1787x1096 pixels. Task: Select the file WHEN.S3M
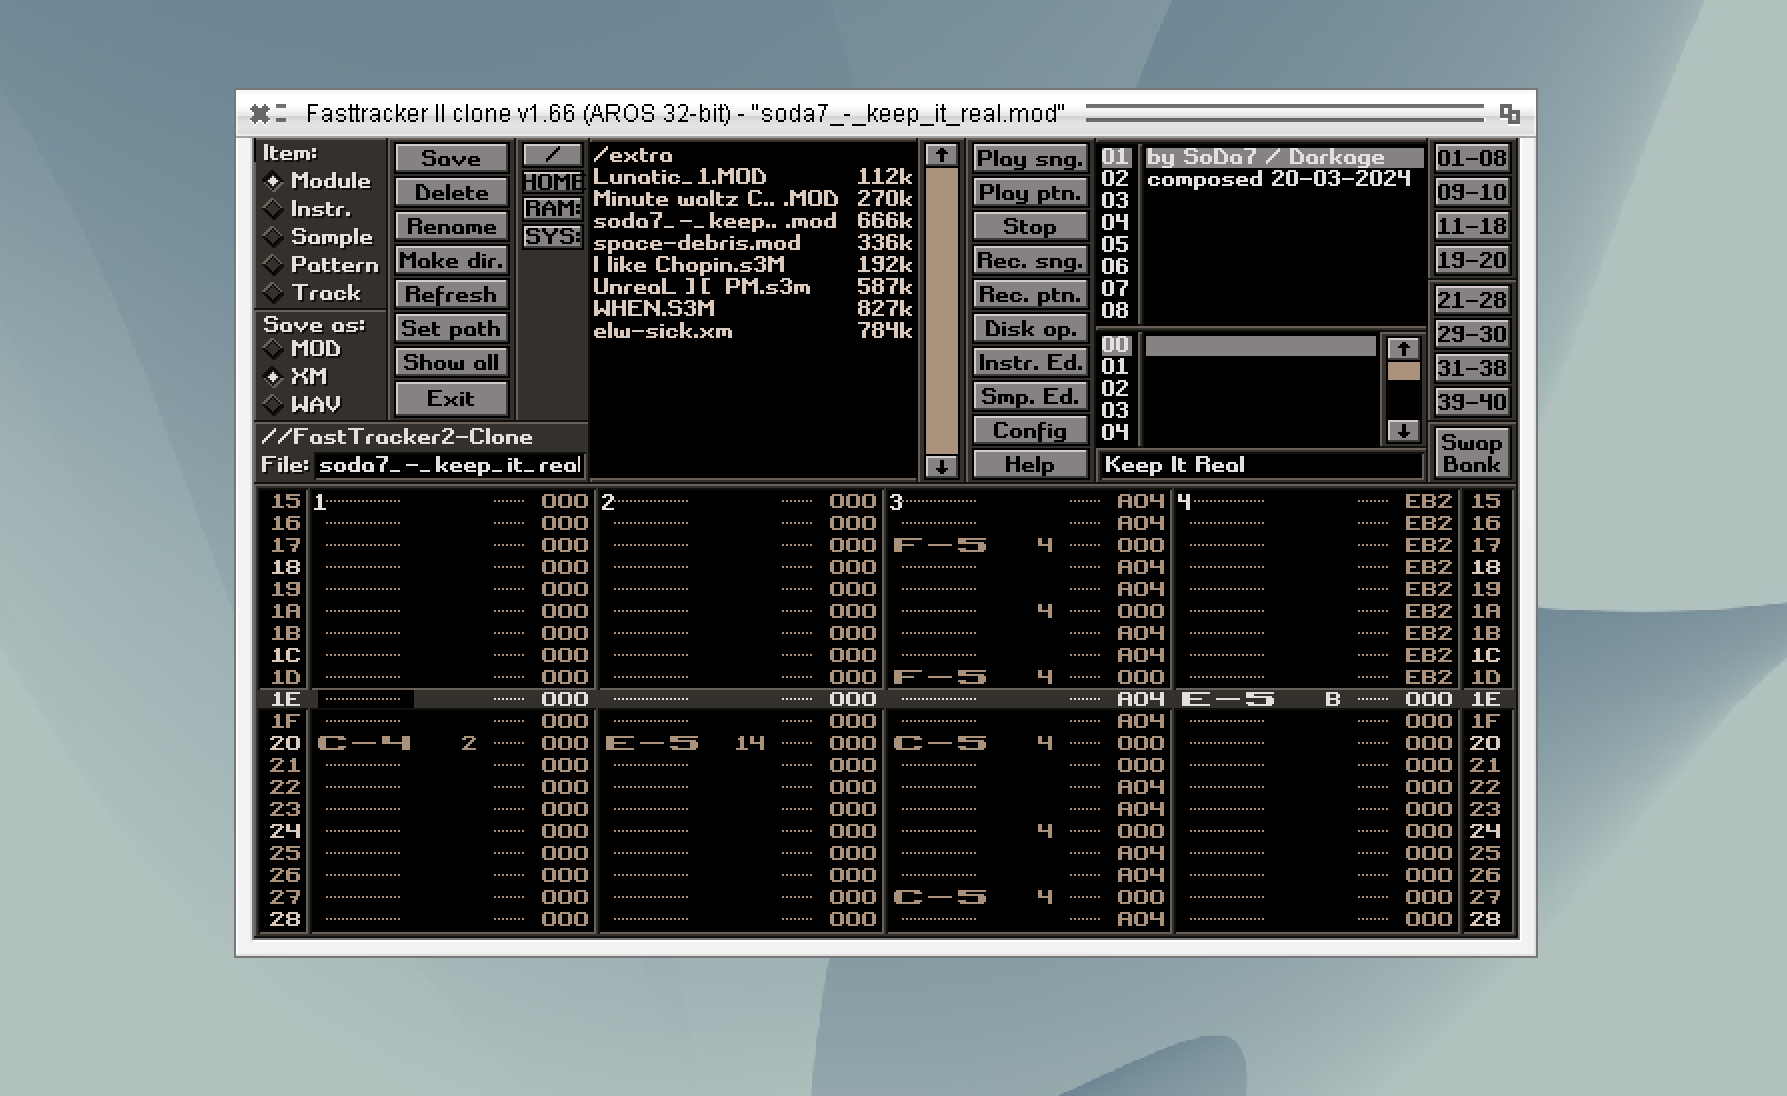point(752,309)
